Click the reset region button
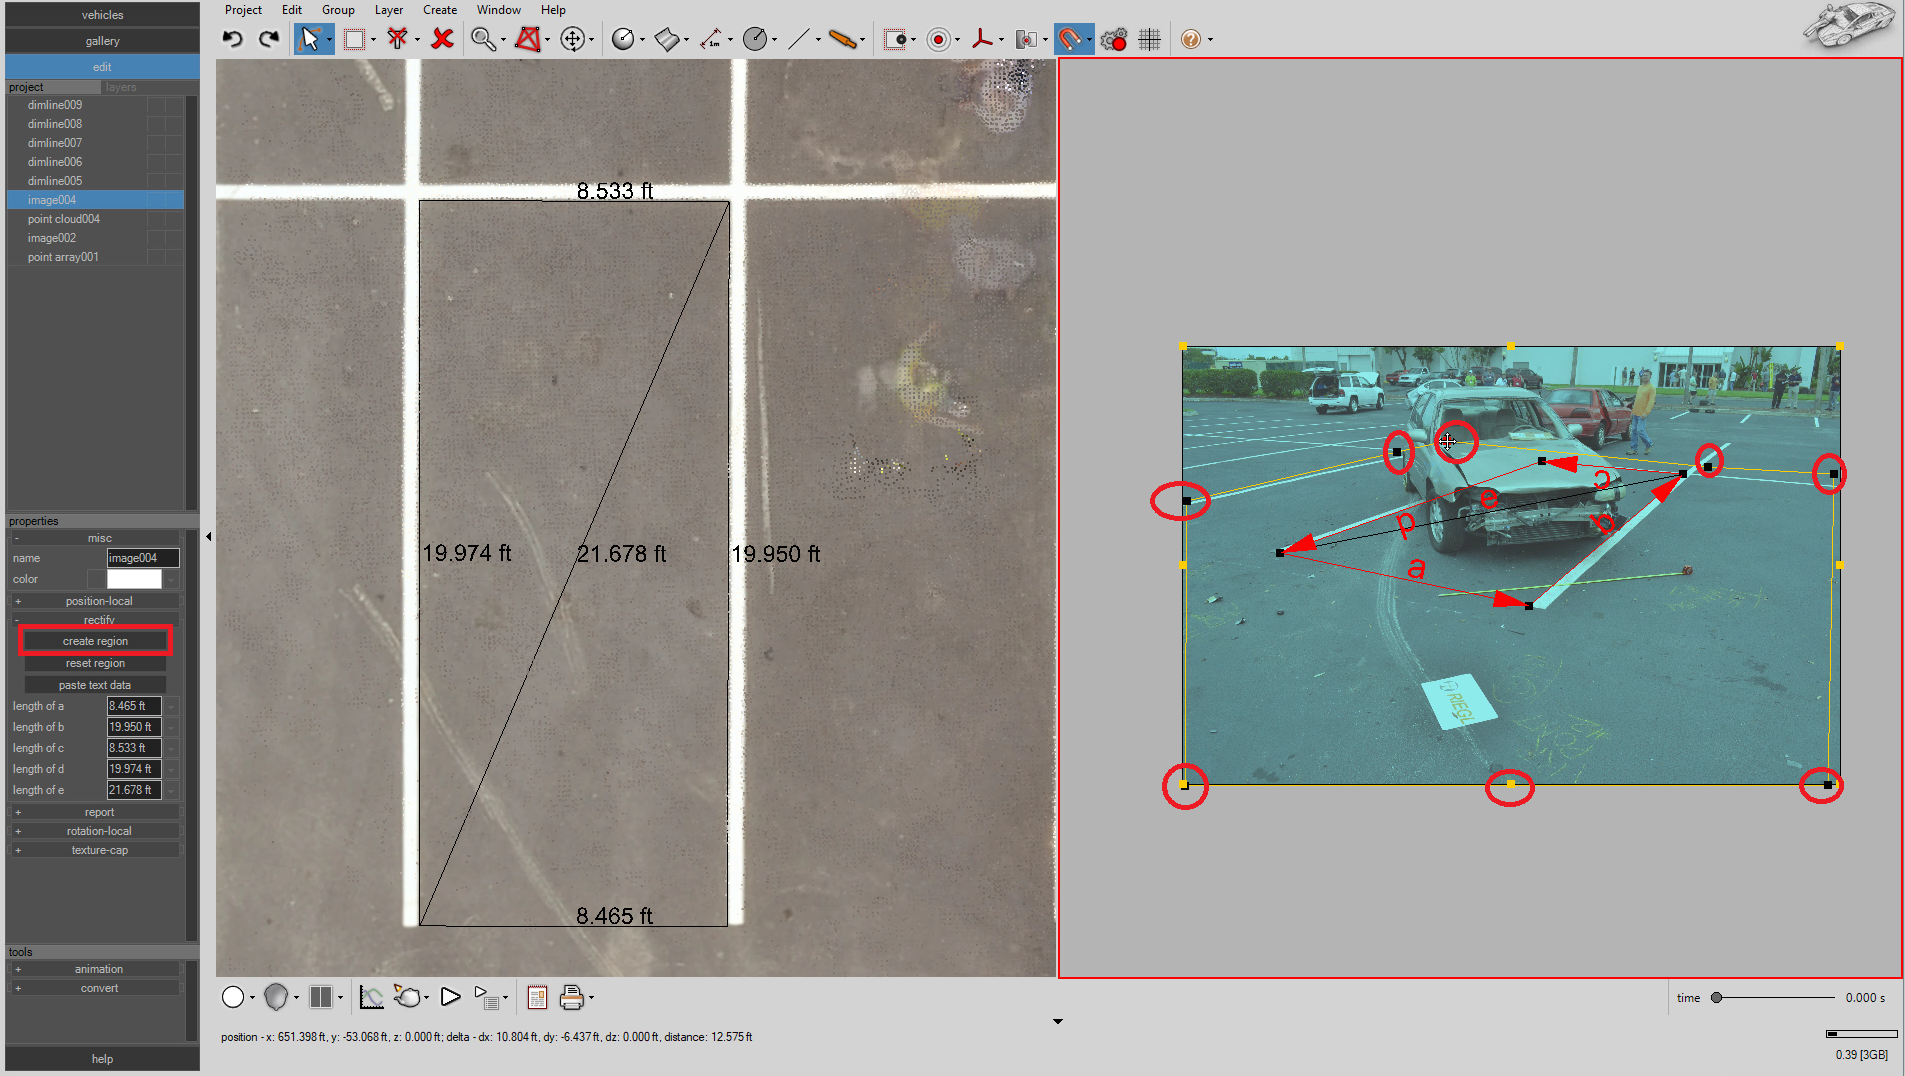The height and width of the screenshot is (1076, 1905). point(95,663)
